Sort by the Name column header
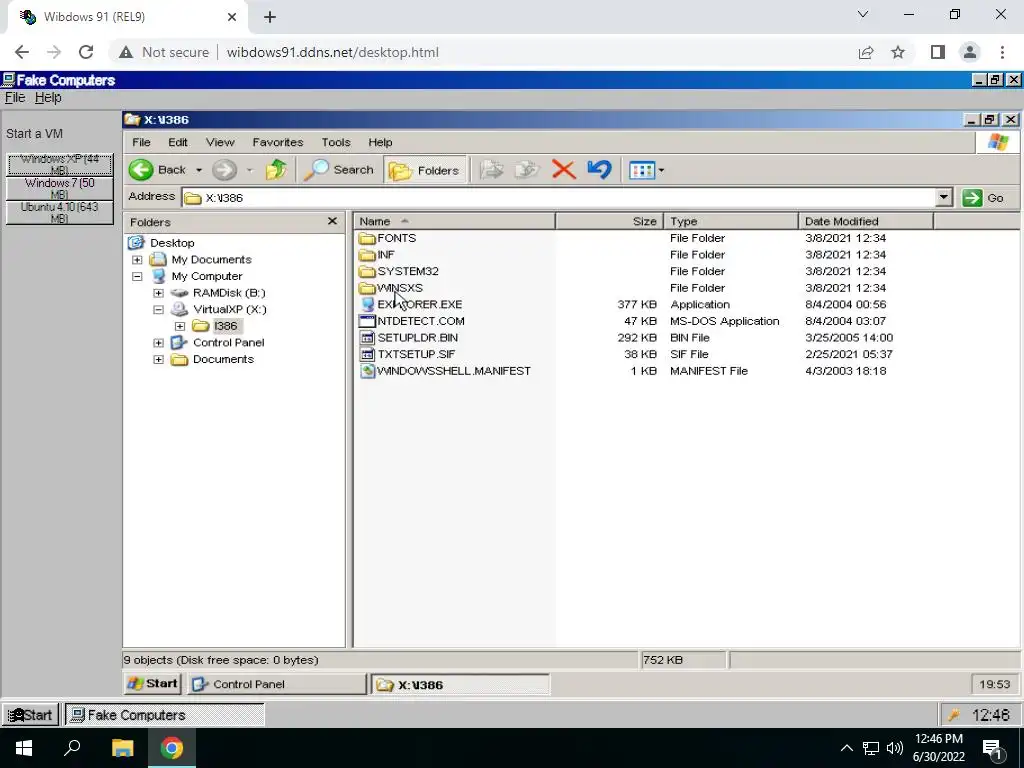The image size is (1024, 768). (455, 221)
